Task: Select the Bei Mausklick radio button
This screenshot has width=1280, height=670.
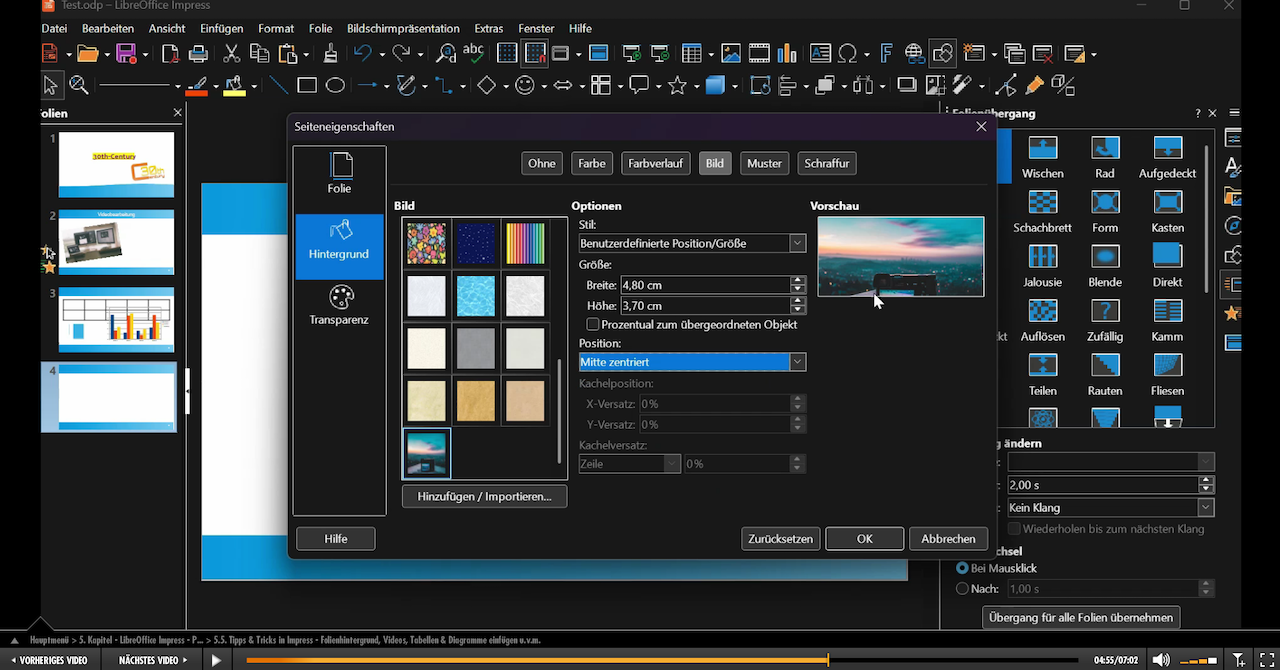Action: coord(962,568)
